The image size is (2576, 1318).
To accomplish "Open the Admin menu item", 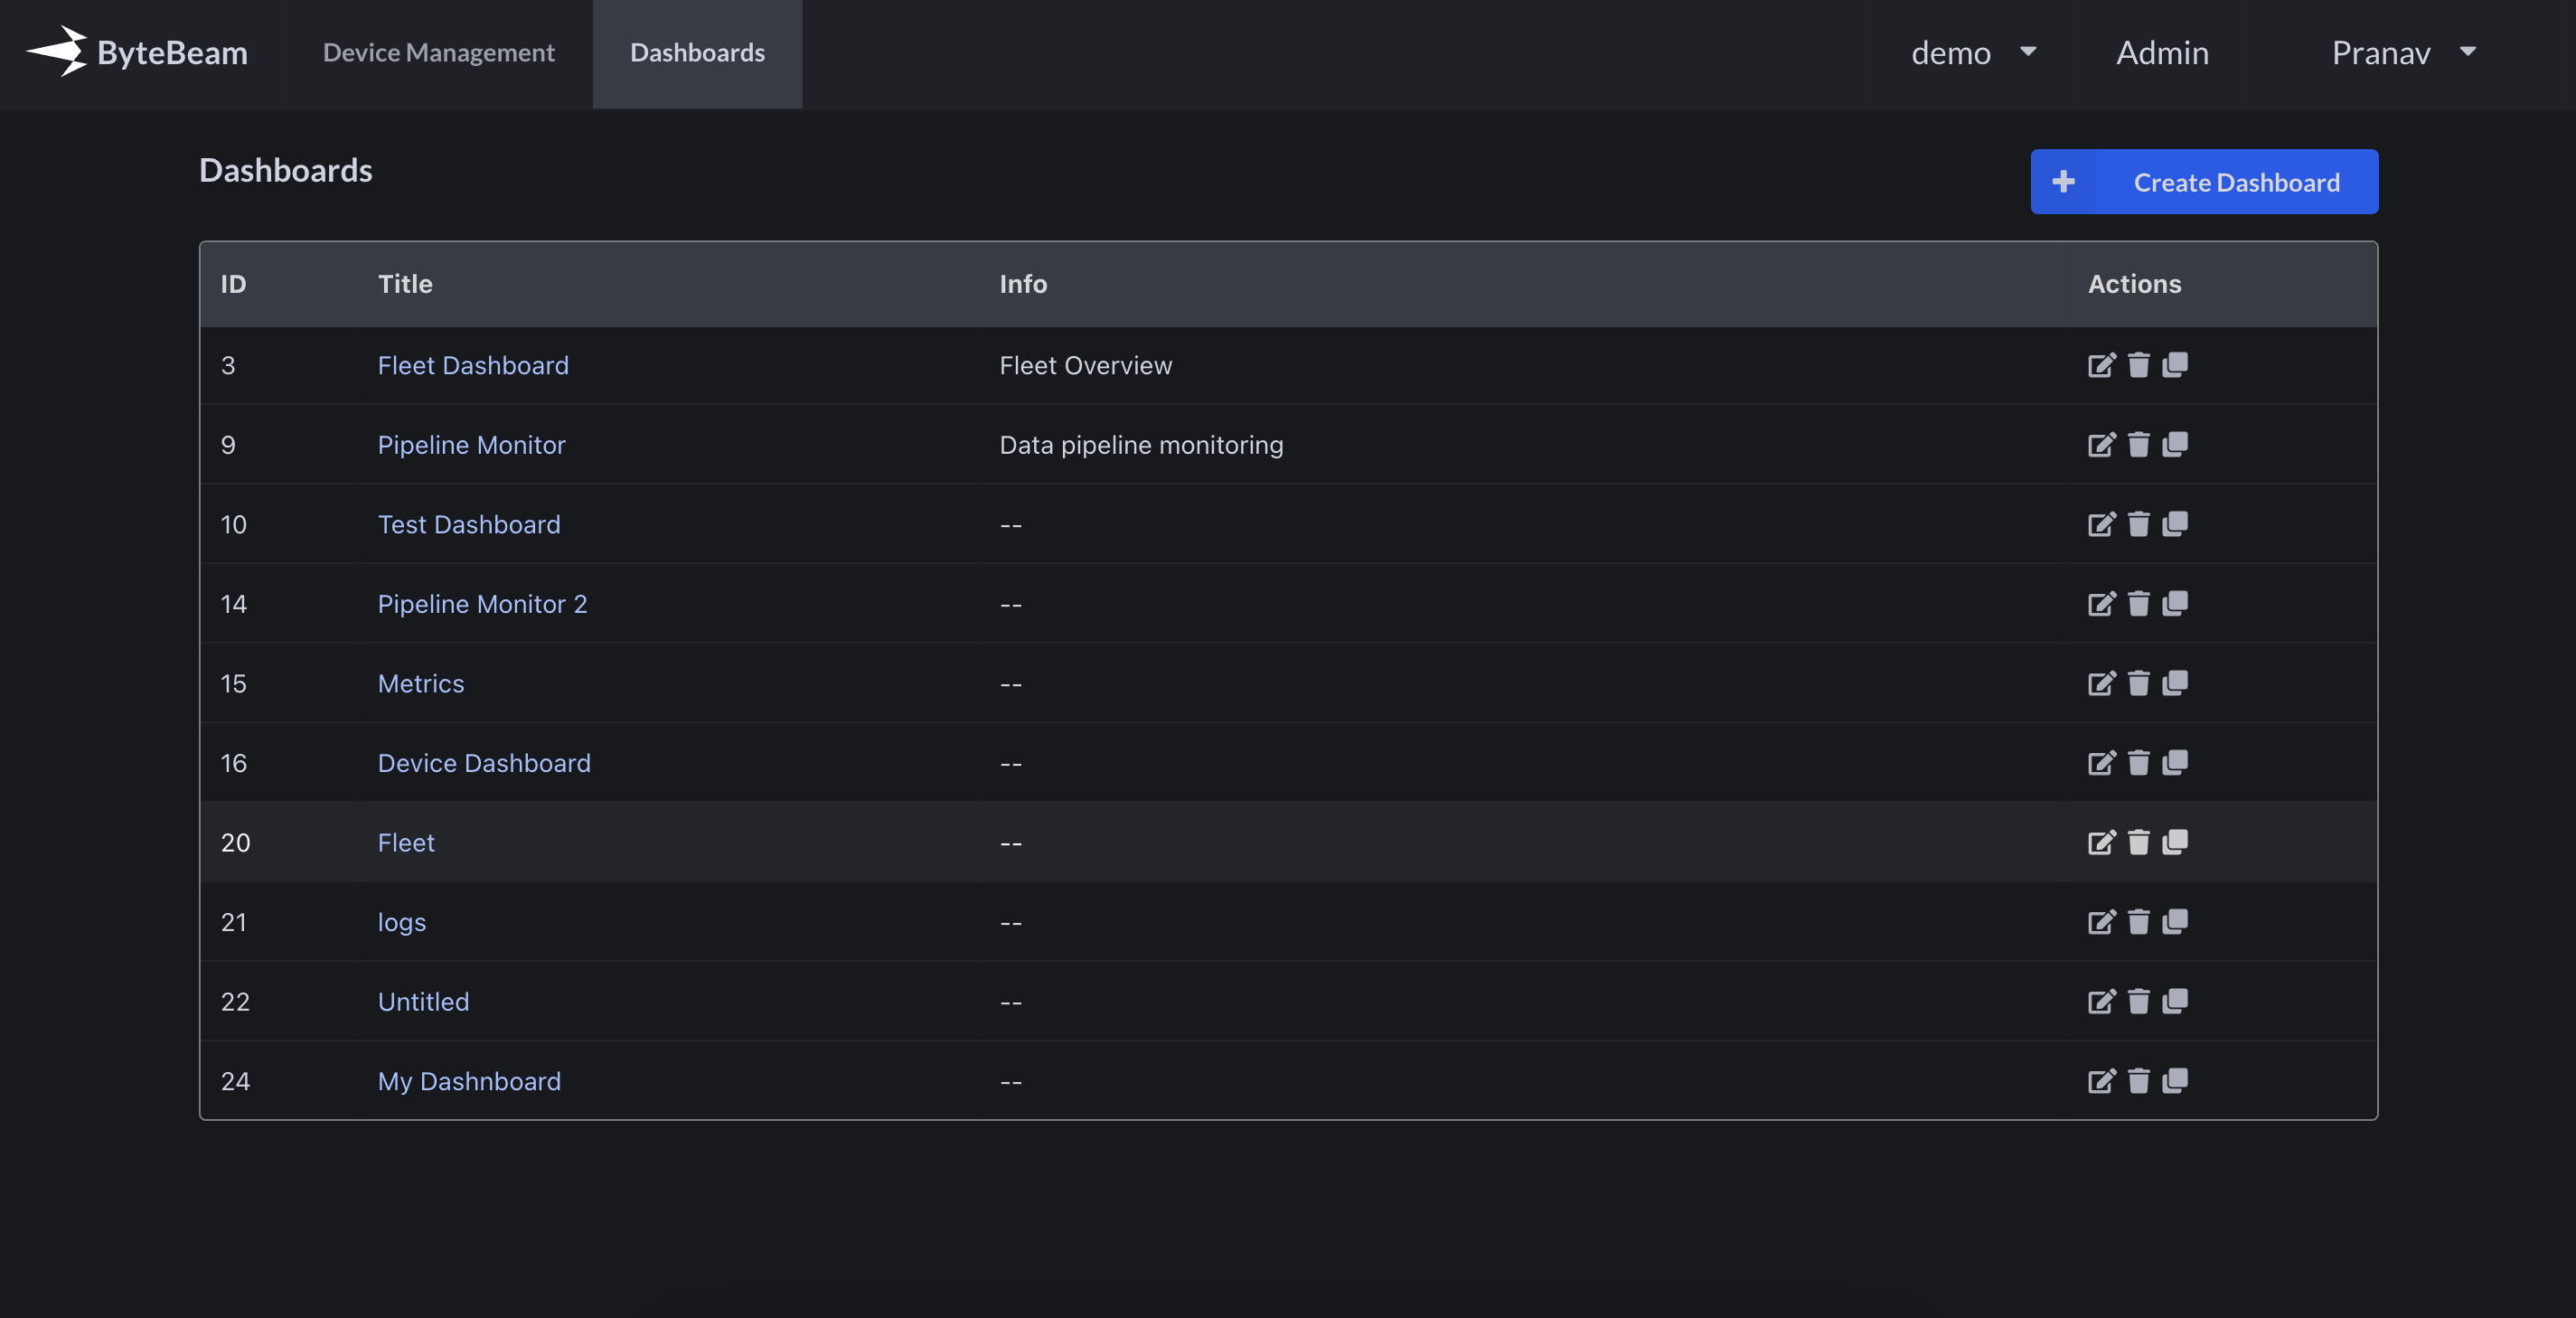I will [2162, 52].
